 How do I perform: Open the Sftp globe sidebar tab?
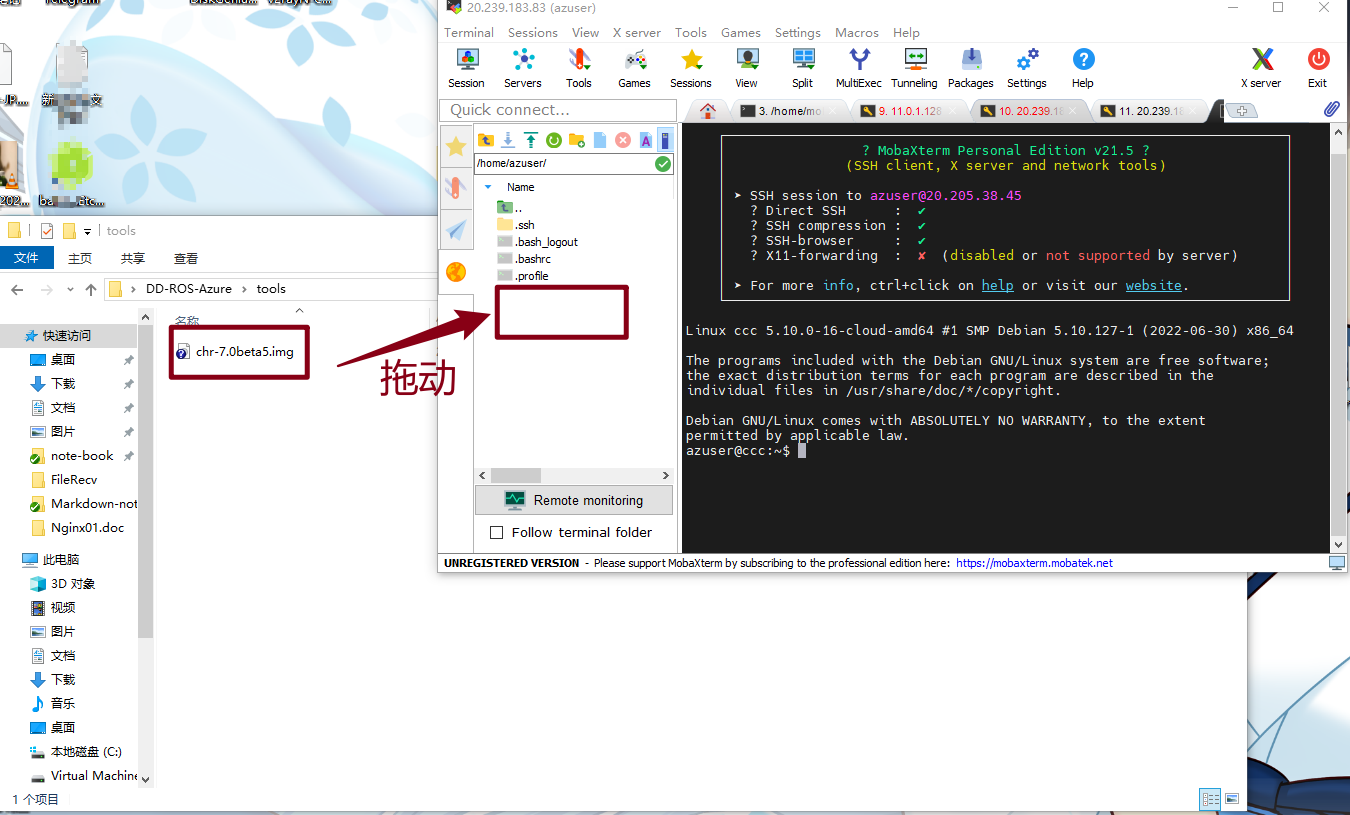click(456, 272)
